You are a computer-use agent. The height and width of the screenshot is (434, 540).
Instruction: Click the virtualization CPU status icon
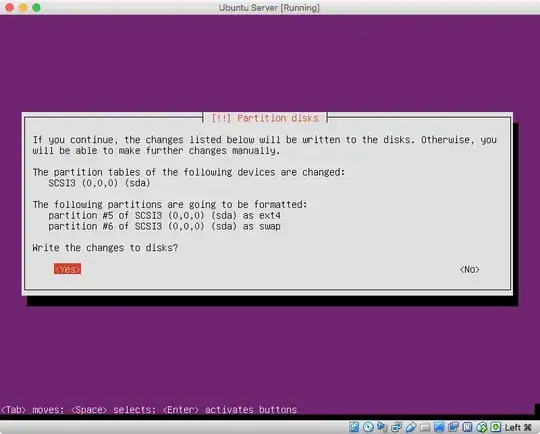467,427
